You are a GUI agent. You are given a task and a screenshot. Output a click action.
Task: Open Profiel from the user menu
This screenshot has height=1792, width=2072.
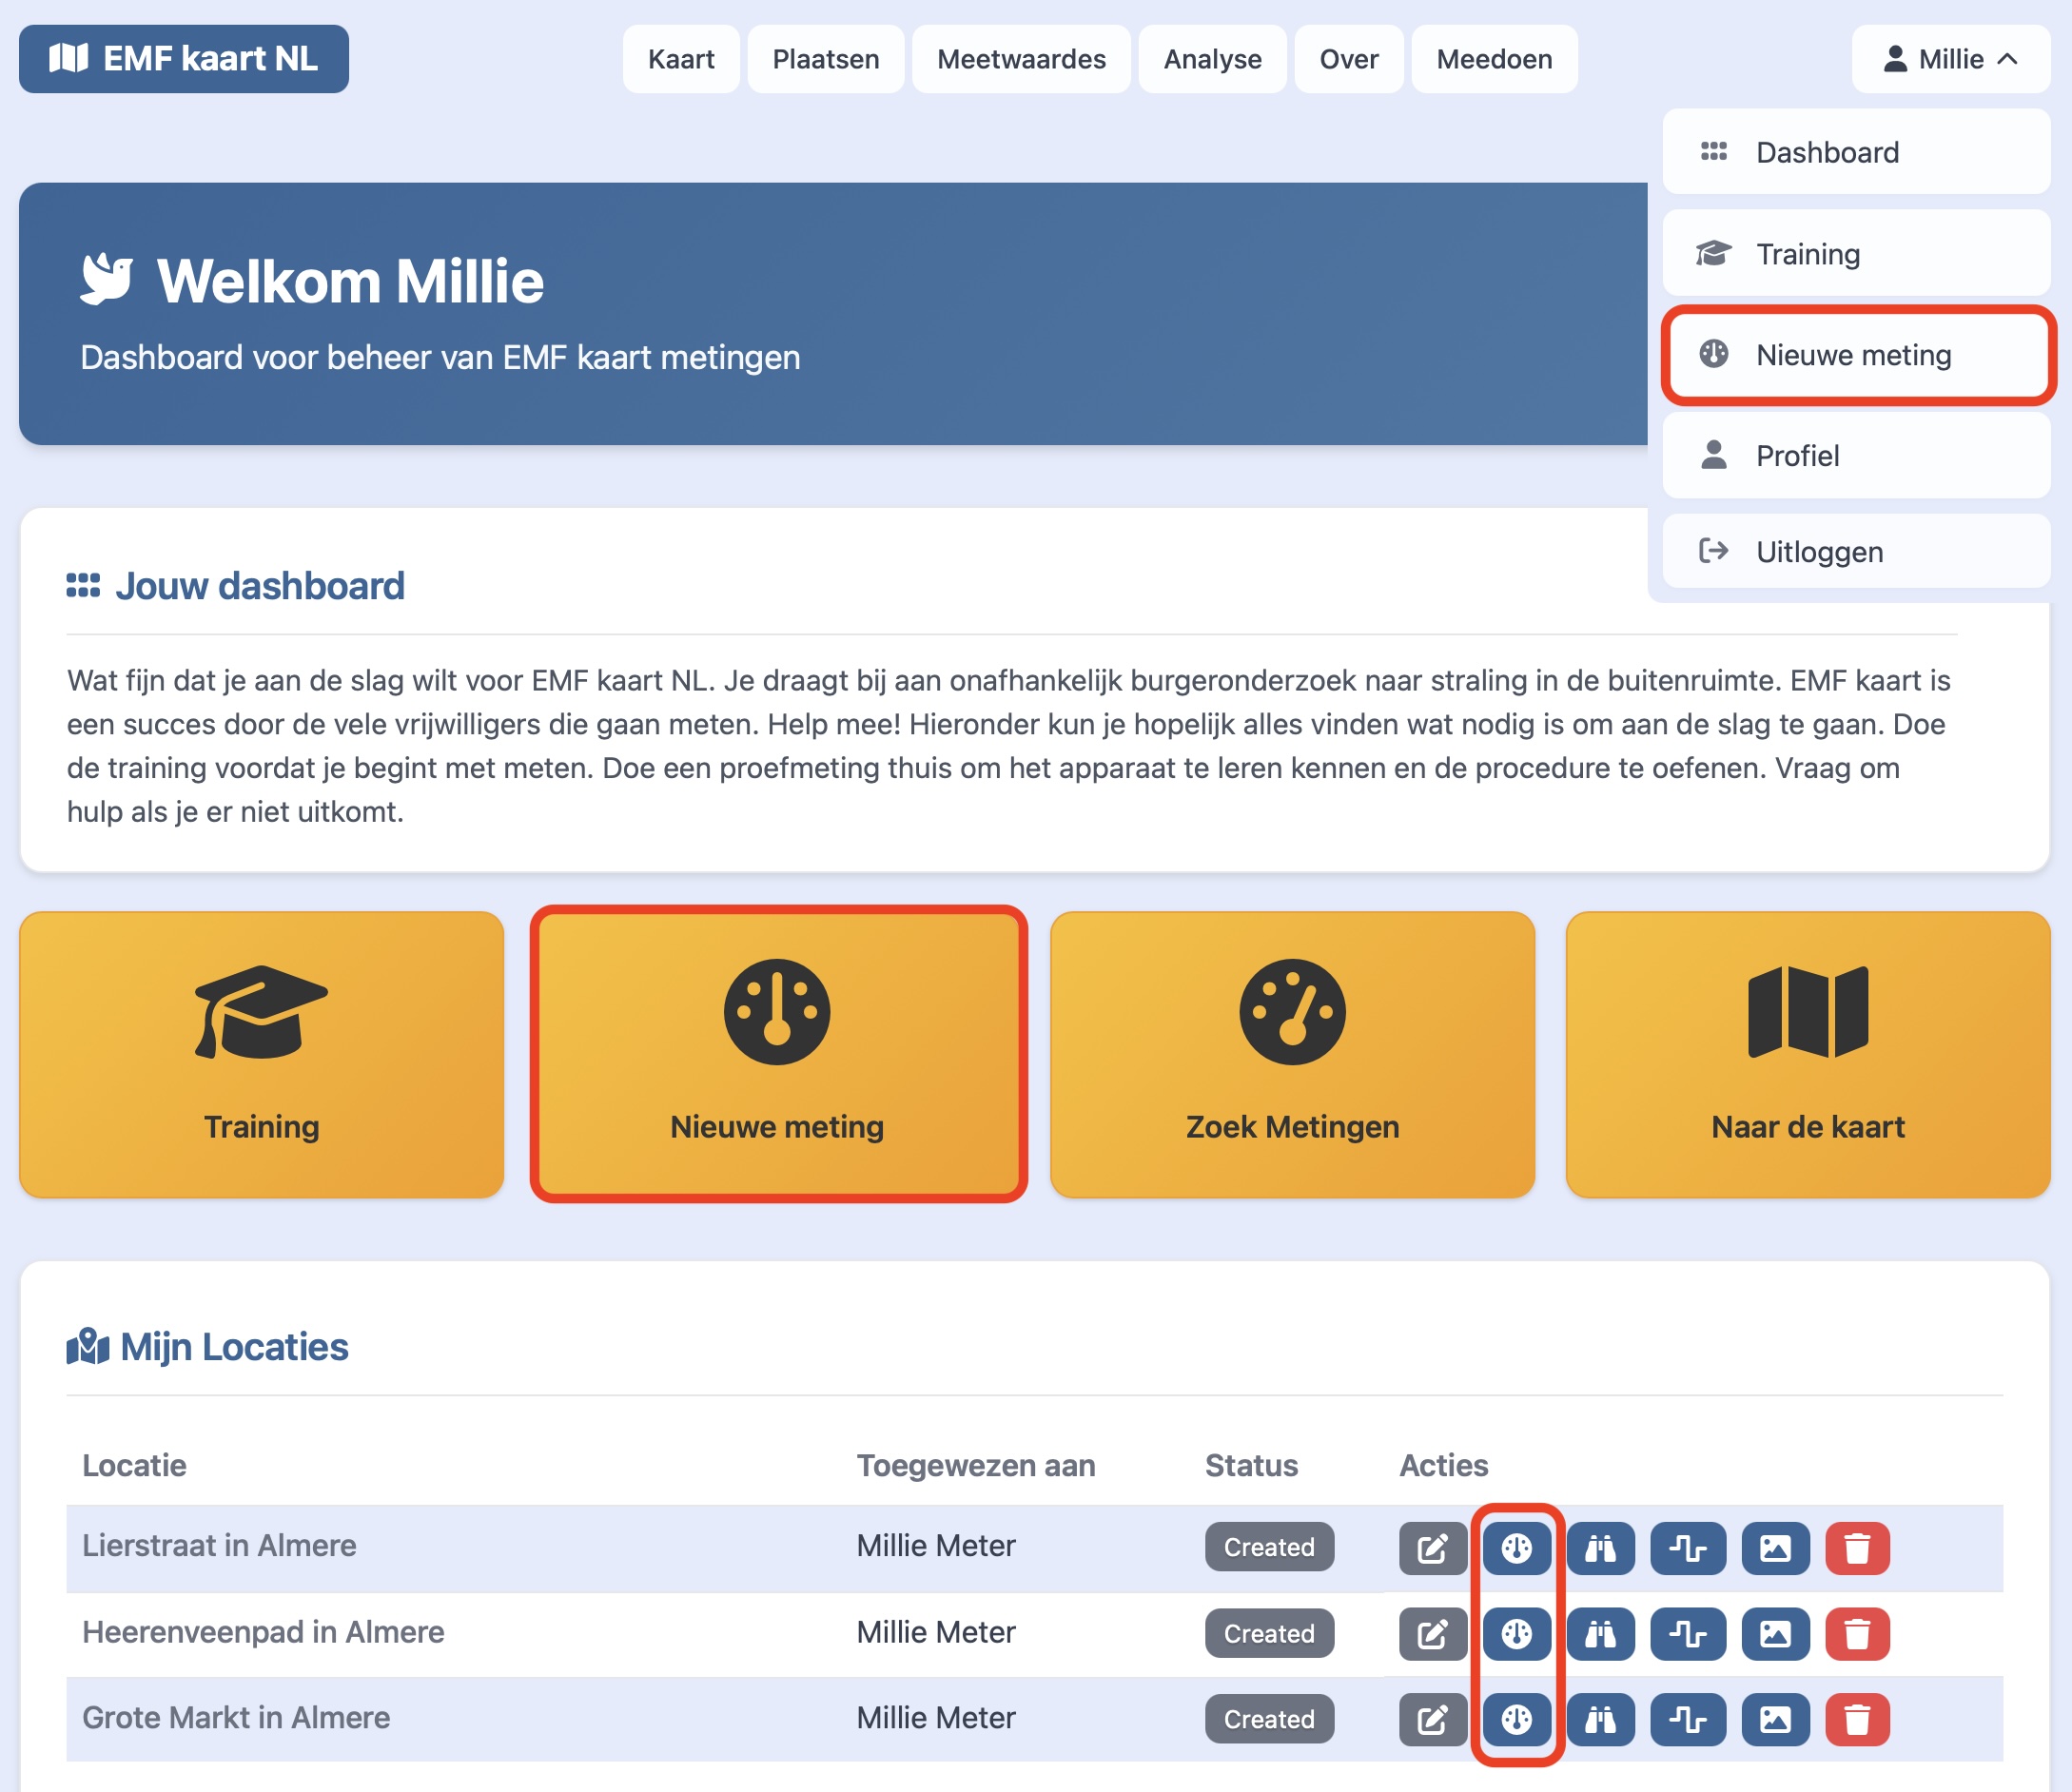pos(1856,456)
